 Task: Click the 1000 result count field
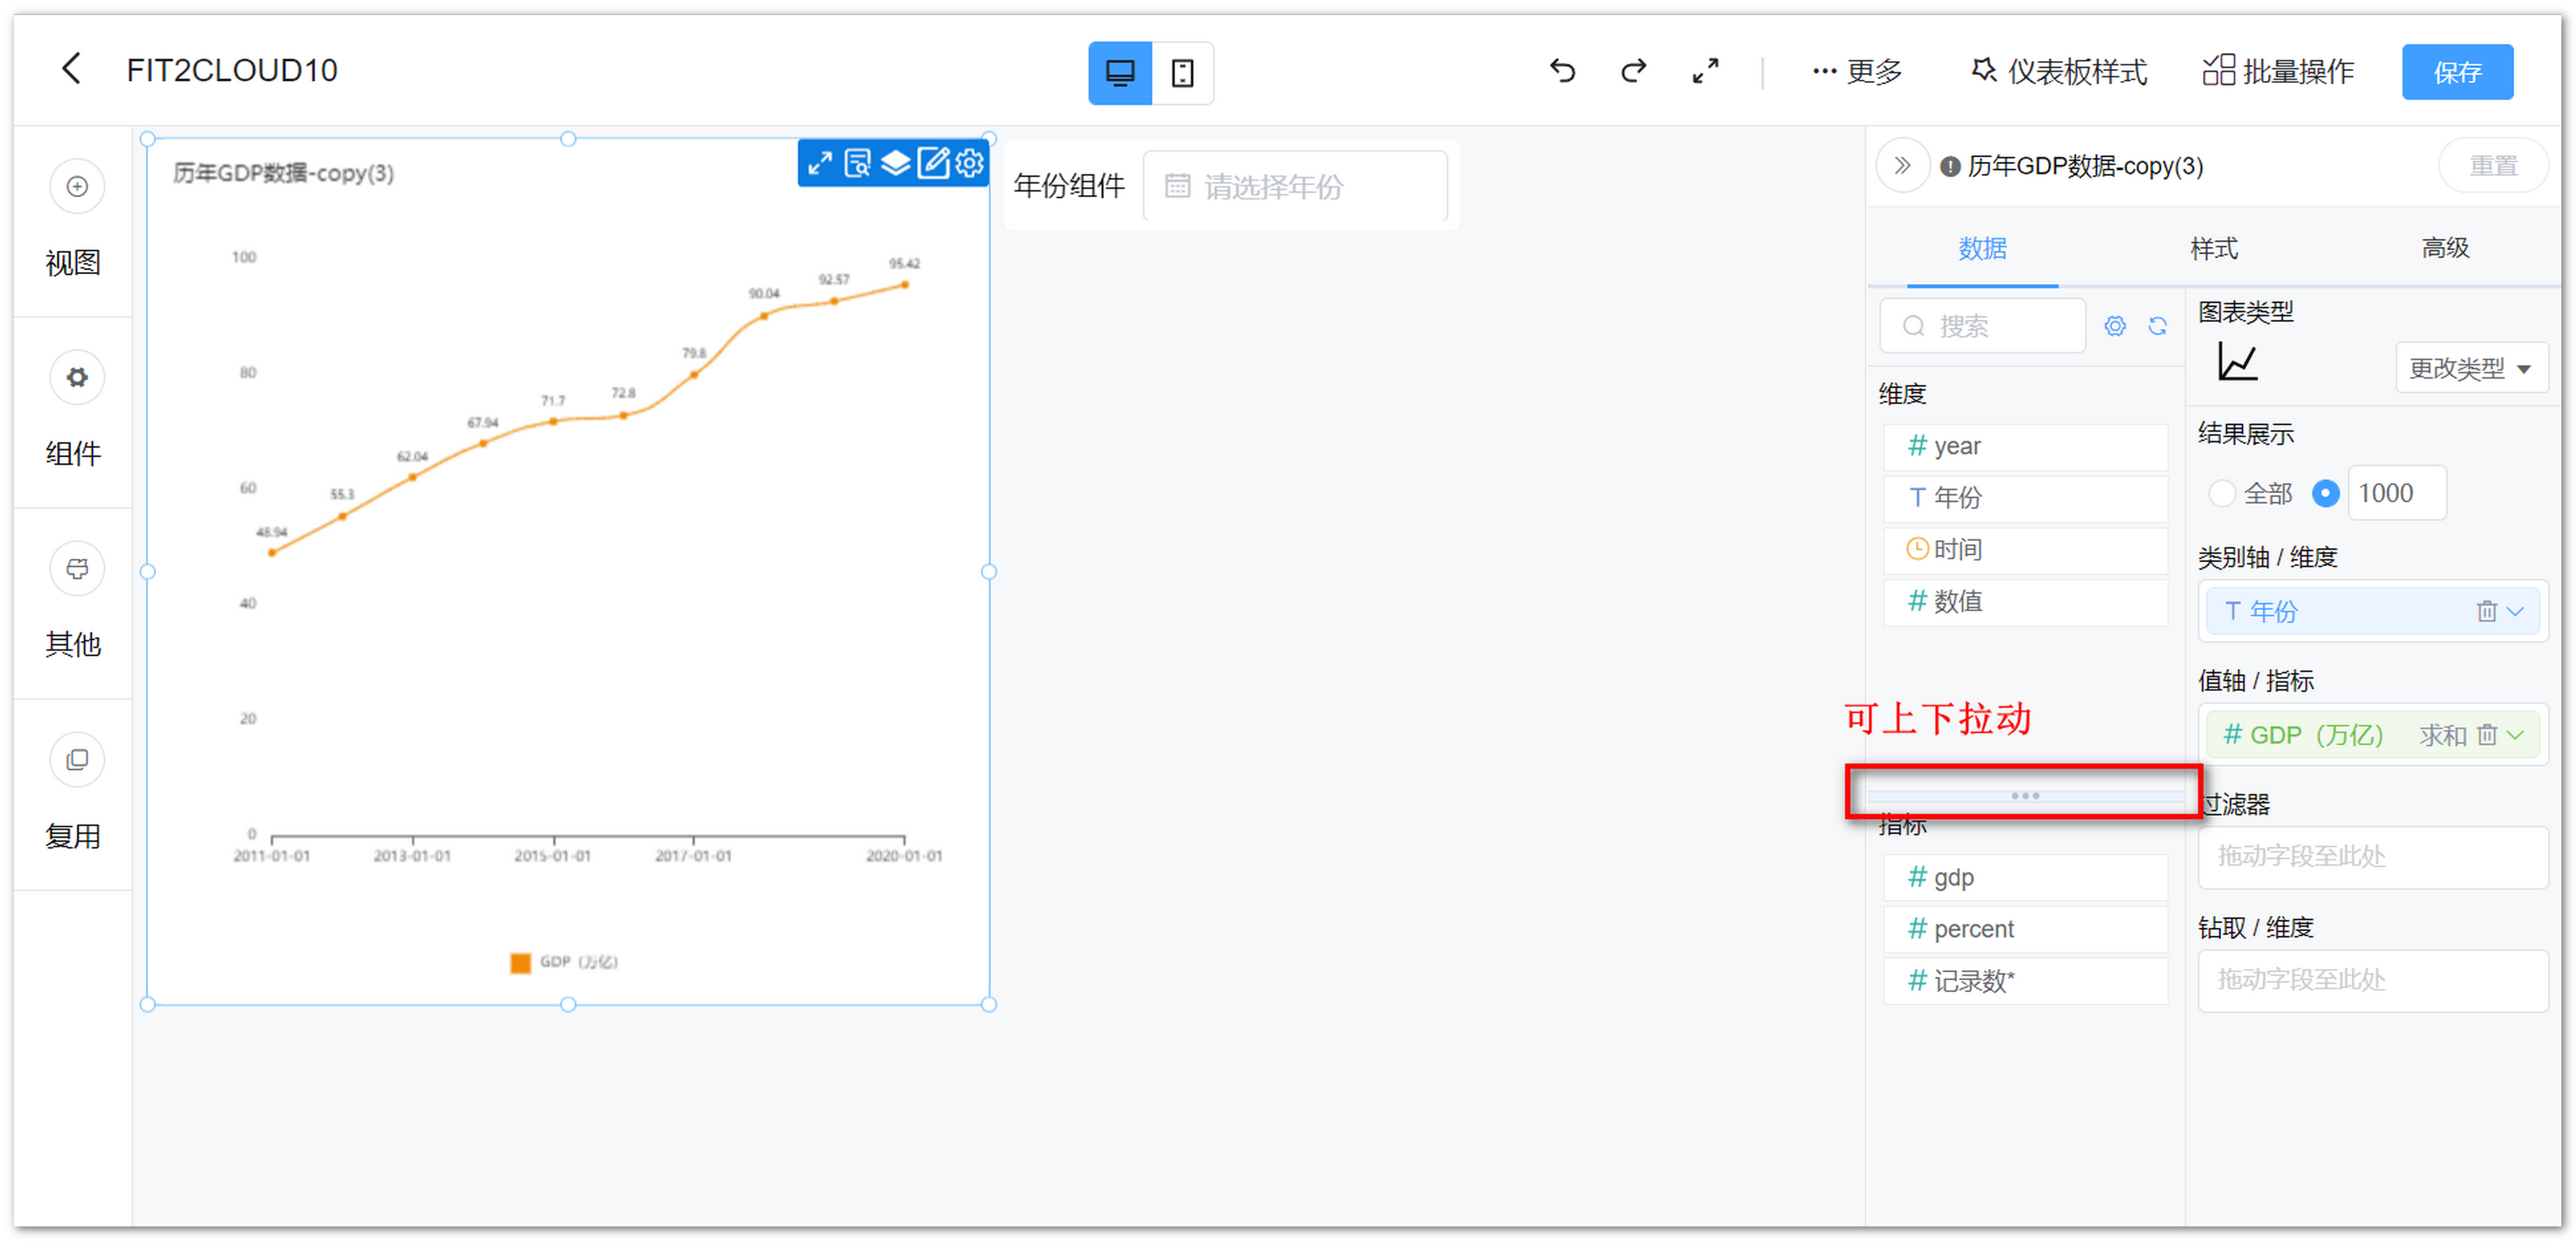tap(2396, 494)
